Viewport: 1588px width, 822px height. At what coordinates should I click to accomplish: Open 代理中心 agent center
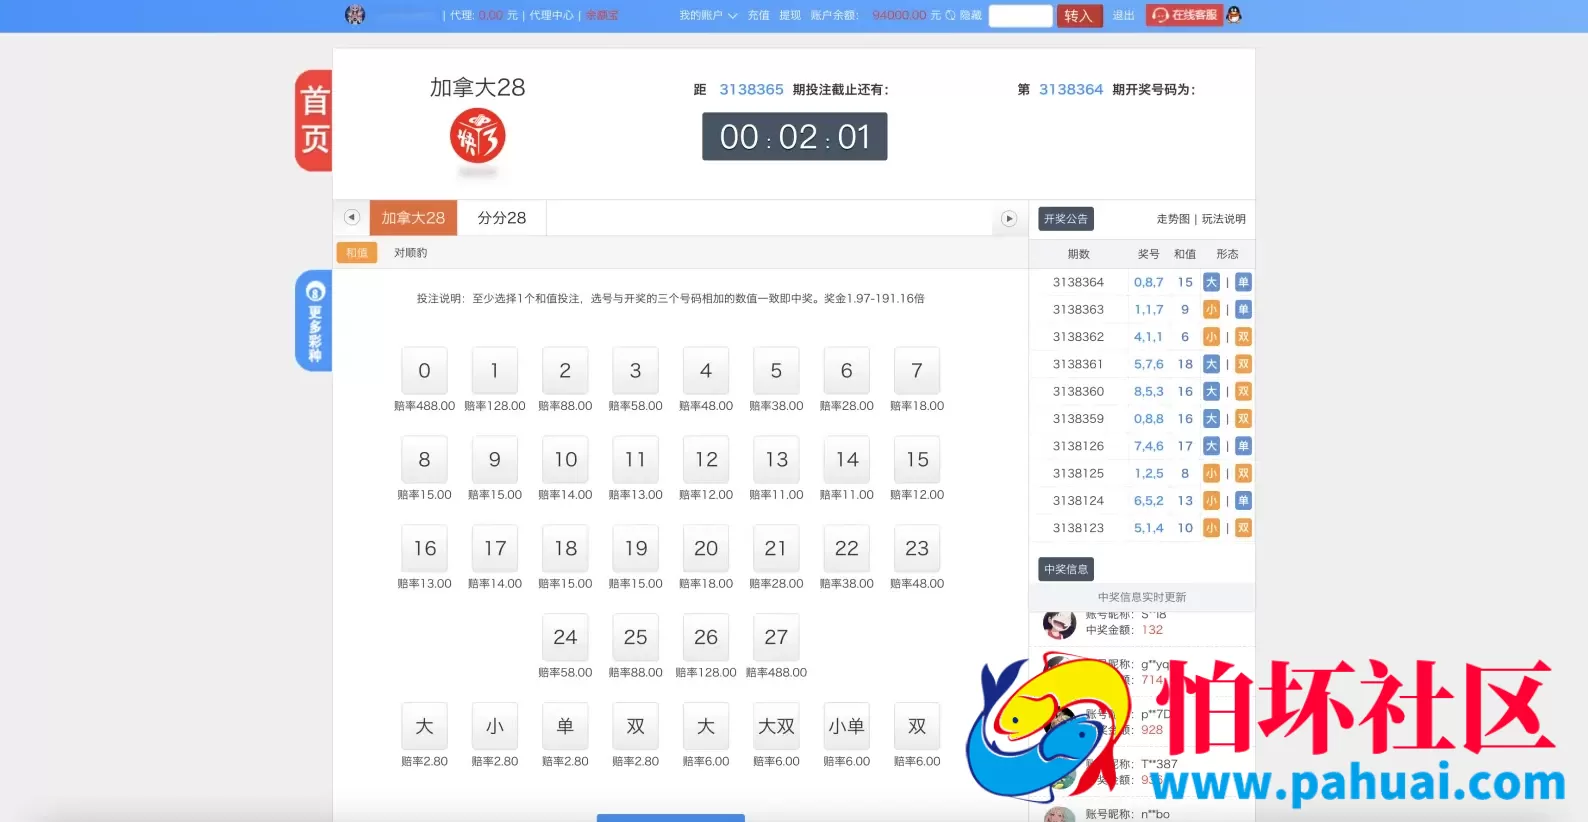point(551,15)
